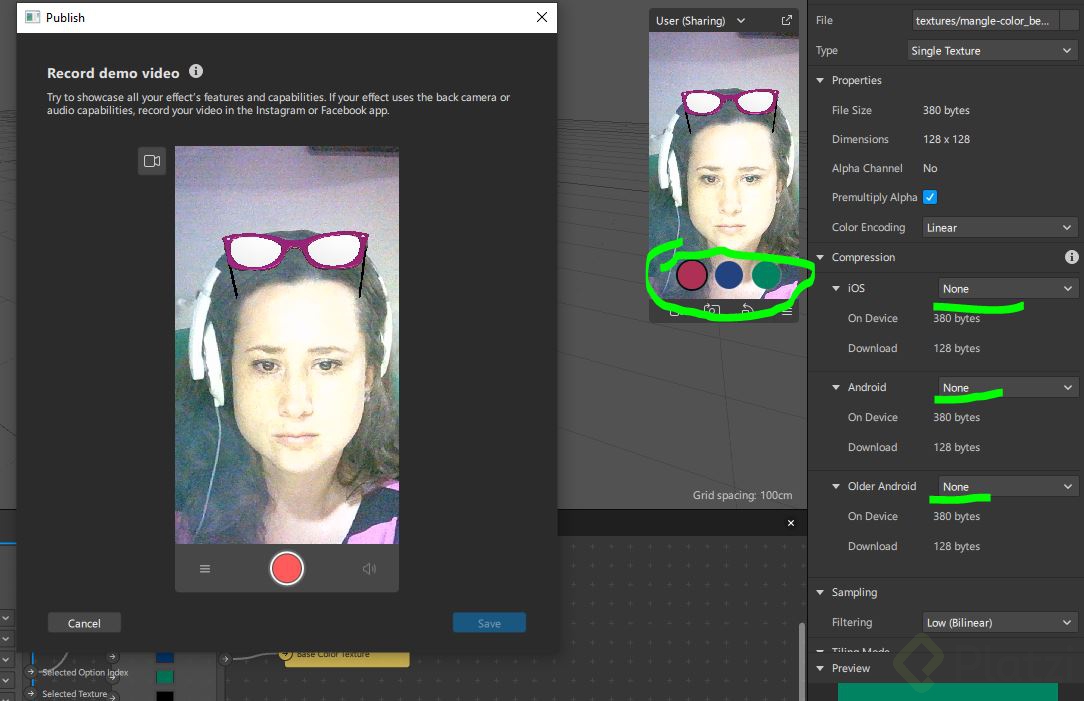Collapse the Properties section

pyautogui.click(x=821, y=80)
